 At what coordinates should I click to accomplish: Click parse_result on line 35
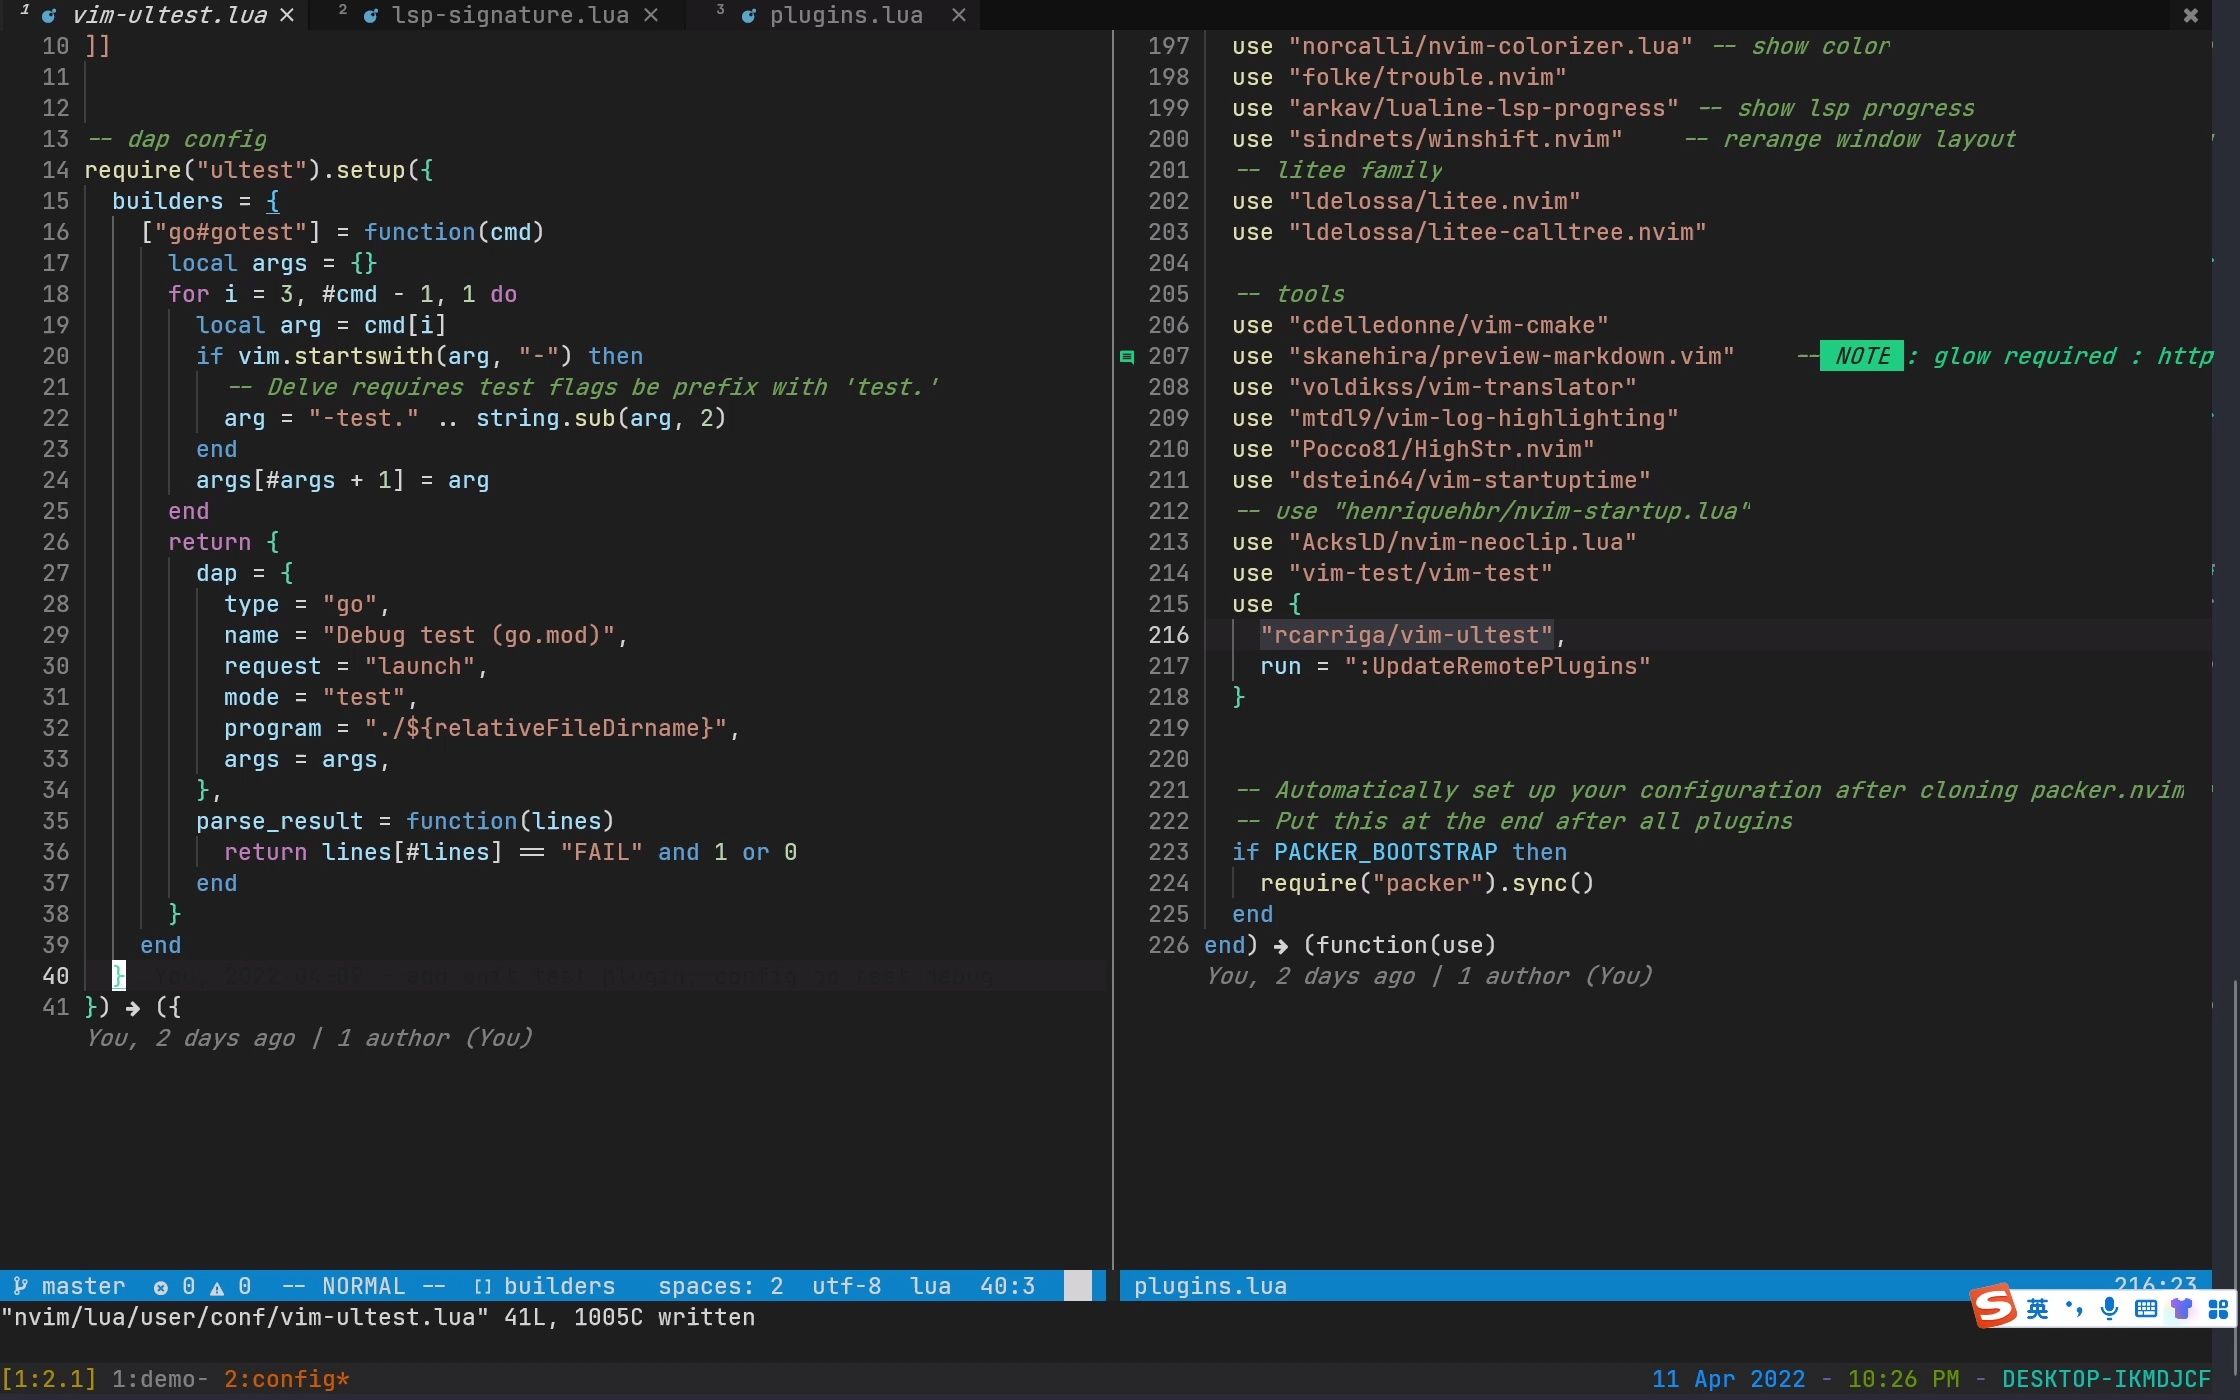[279, 821]
